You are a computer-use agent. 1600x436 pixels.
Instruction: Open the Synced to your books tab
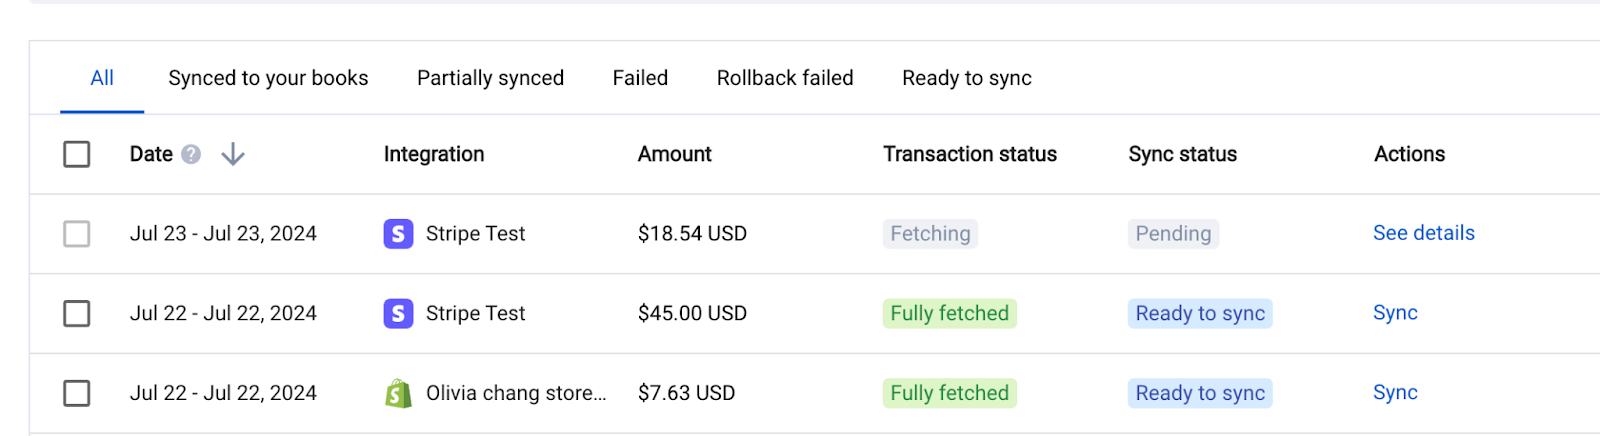[x=268, y=78]
